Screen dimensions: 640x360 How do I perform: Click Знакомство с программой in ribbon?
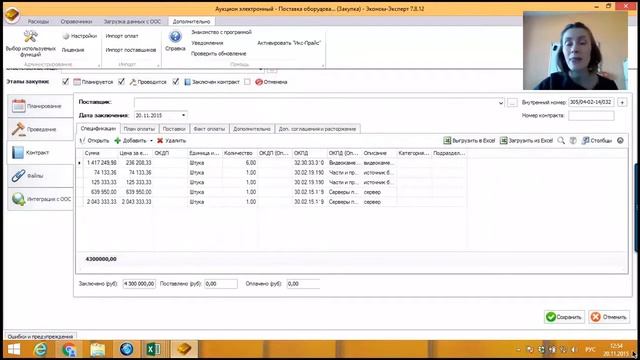coord(222,32)
